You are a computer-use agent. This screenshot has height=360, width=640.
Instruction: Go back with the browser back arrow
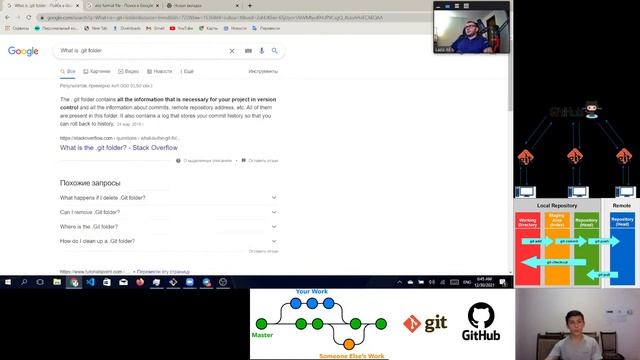[8, 18]
